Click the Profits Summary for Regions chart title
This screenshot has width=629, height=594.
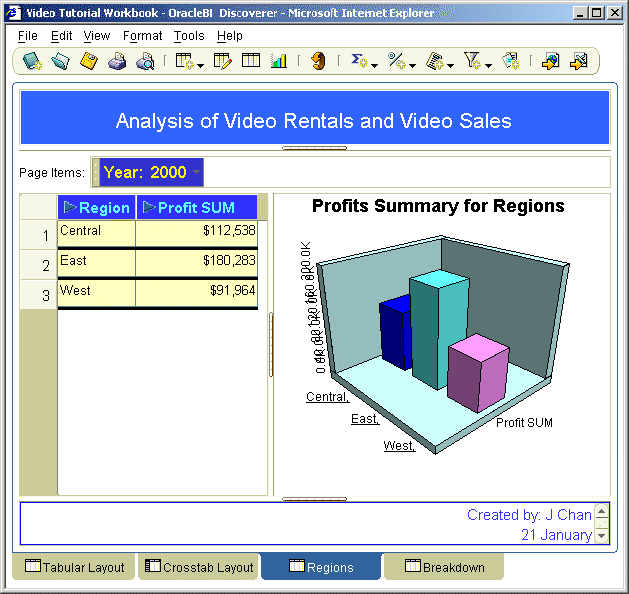438,206
